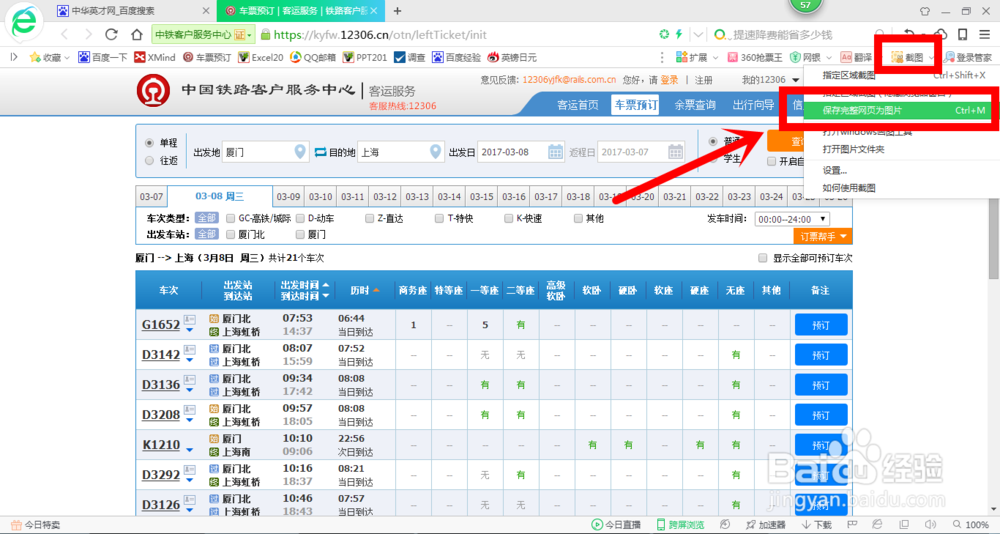Go to the browser home page icon

coord(136,34)
